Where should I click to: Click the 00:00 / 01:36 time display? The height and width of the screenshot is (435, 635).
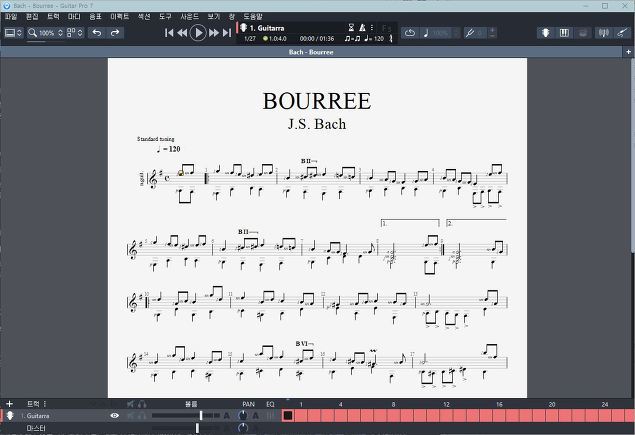[x=317, y=38]
